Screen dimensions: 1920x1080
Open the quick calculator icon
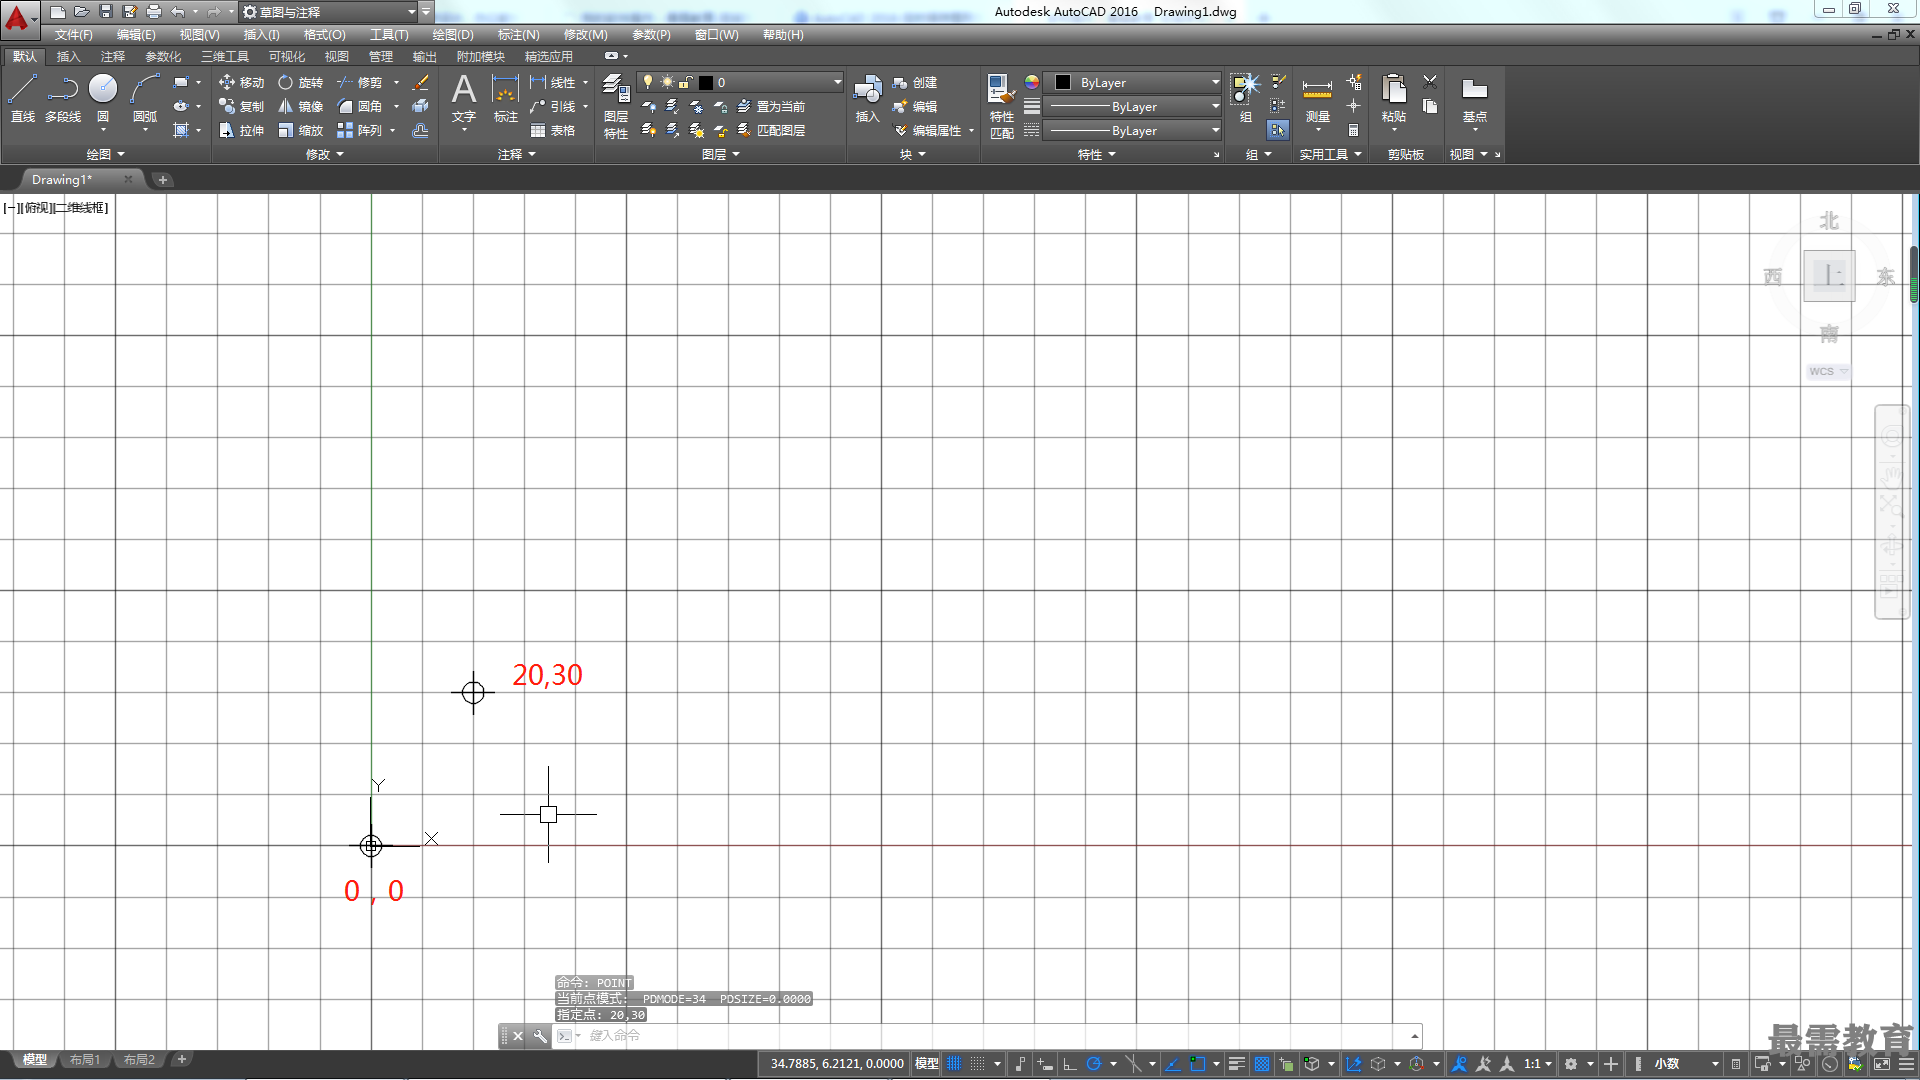point(1353,130)
